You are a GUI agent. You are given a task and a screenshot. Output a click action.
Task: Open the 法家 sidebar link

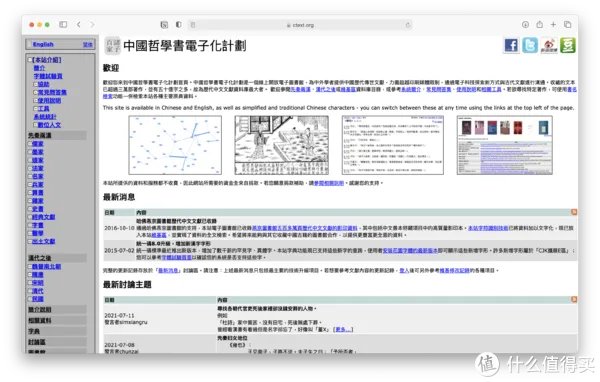(38, 168)
